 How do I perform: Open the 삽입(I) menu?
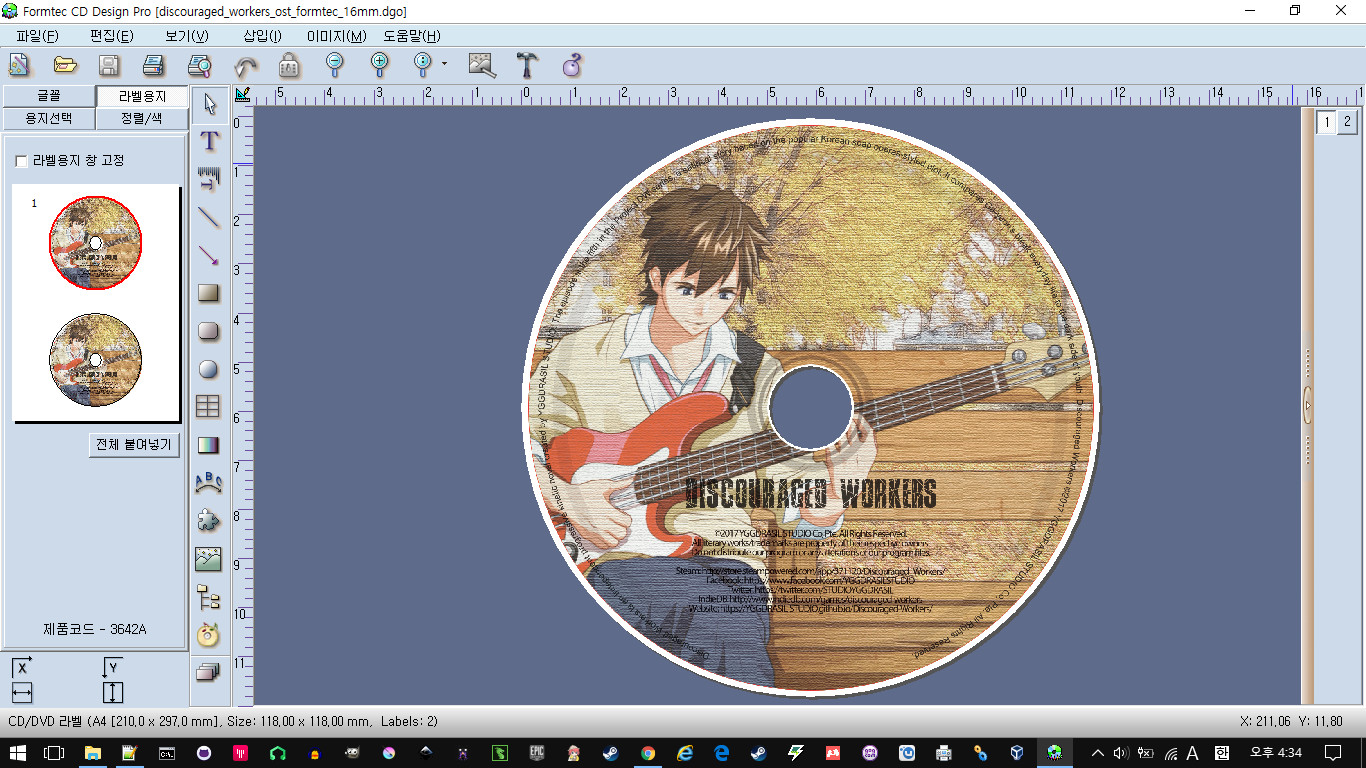tap(262, 36)
